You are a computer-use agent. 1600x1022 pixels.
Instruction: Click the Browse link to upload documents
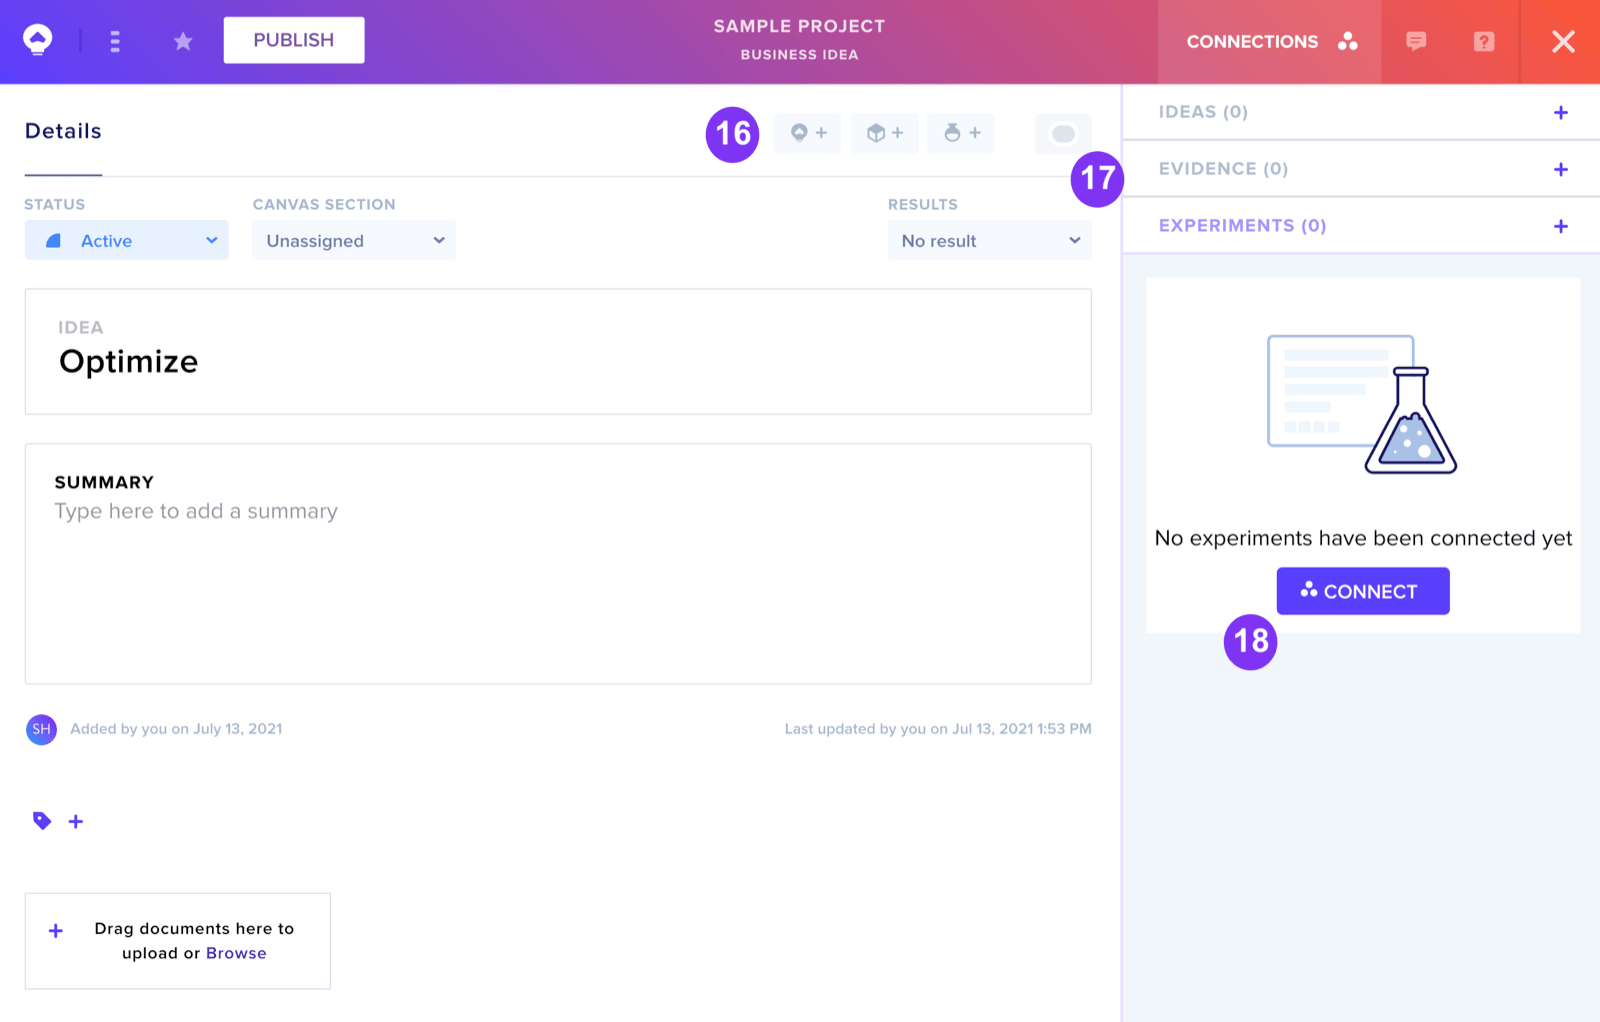(236, 954)
